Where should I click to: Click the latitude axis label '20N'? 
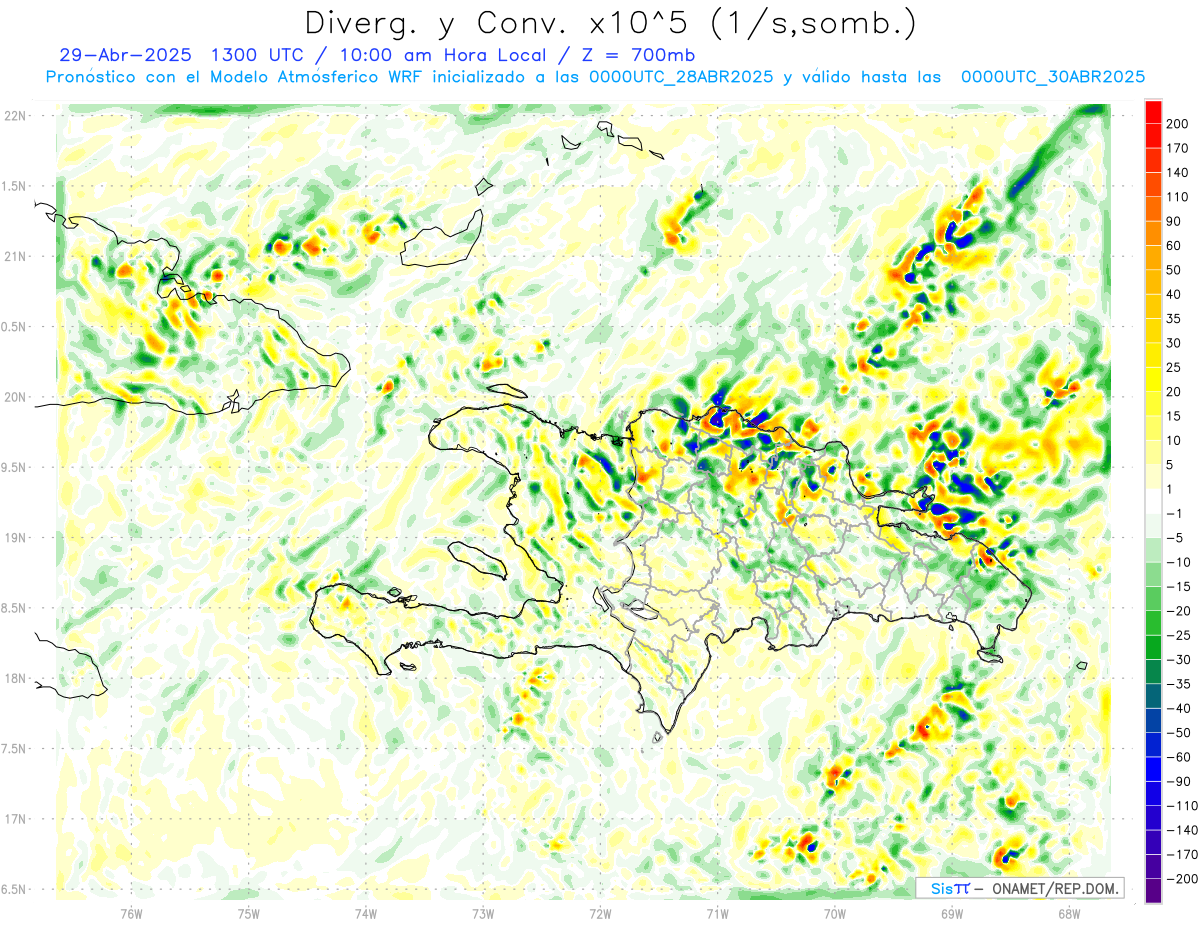click(16, 397)
